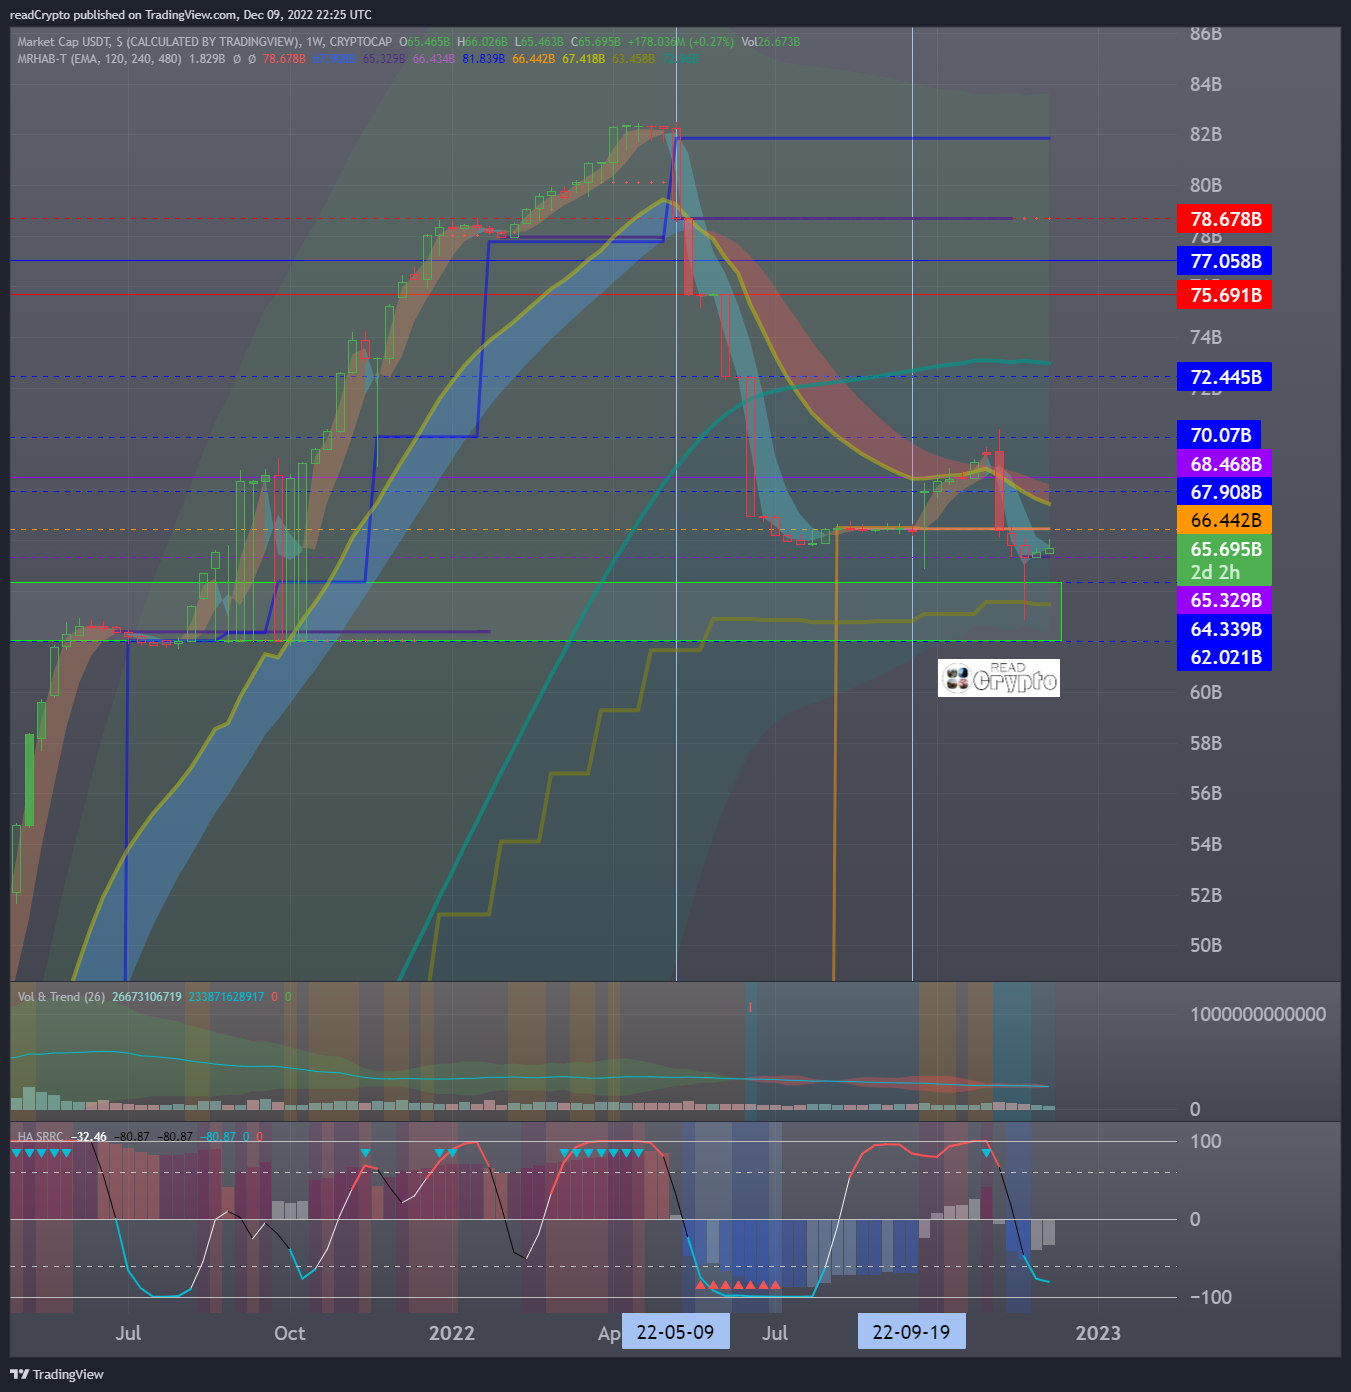Click the 62.021B blue price label
Image resolution: width=1351 pixels, height=1392 pixels.
[x=1225, y=657]
